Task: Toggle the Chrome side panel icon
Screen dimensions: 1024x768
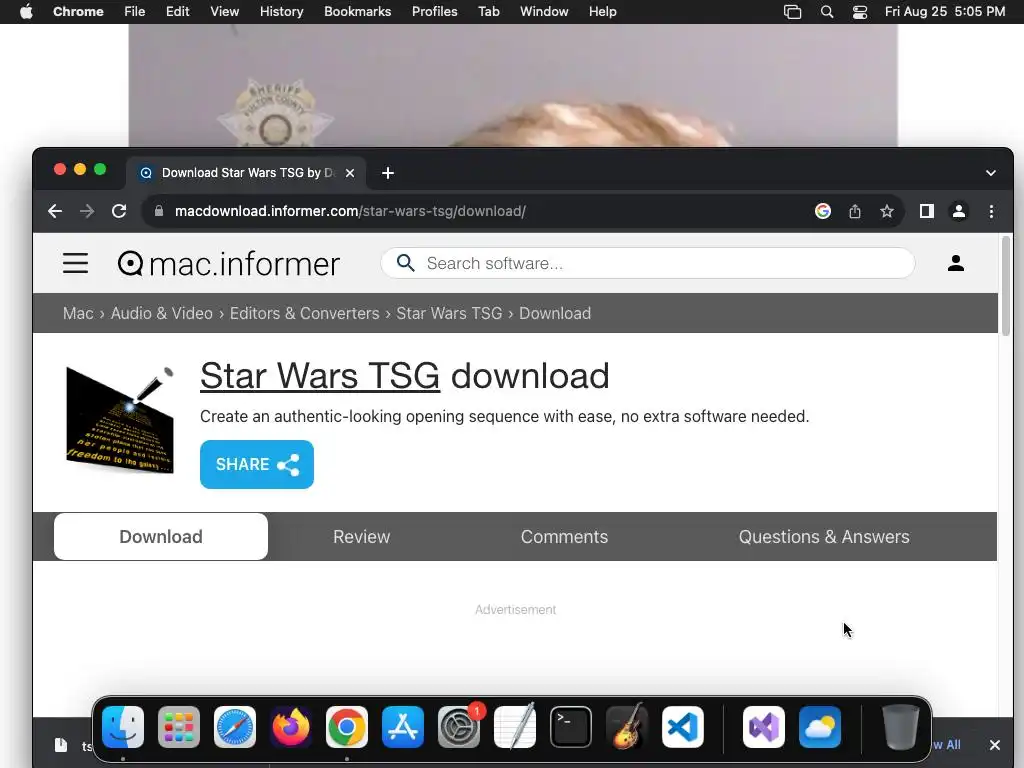Action: [x=926, y=211]
